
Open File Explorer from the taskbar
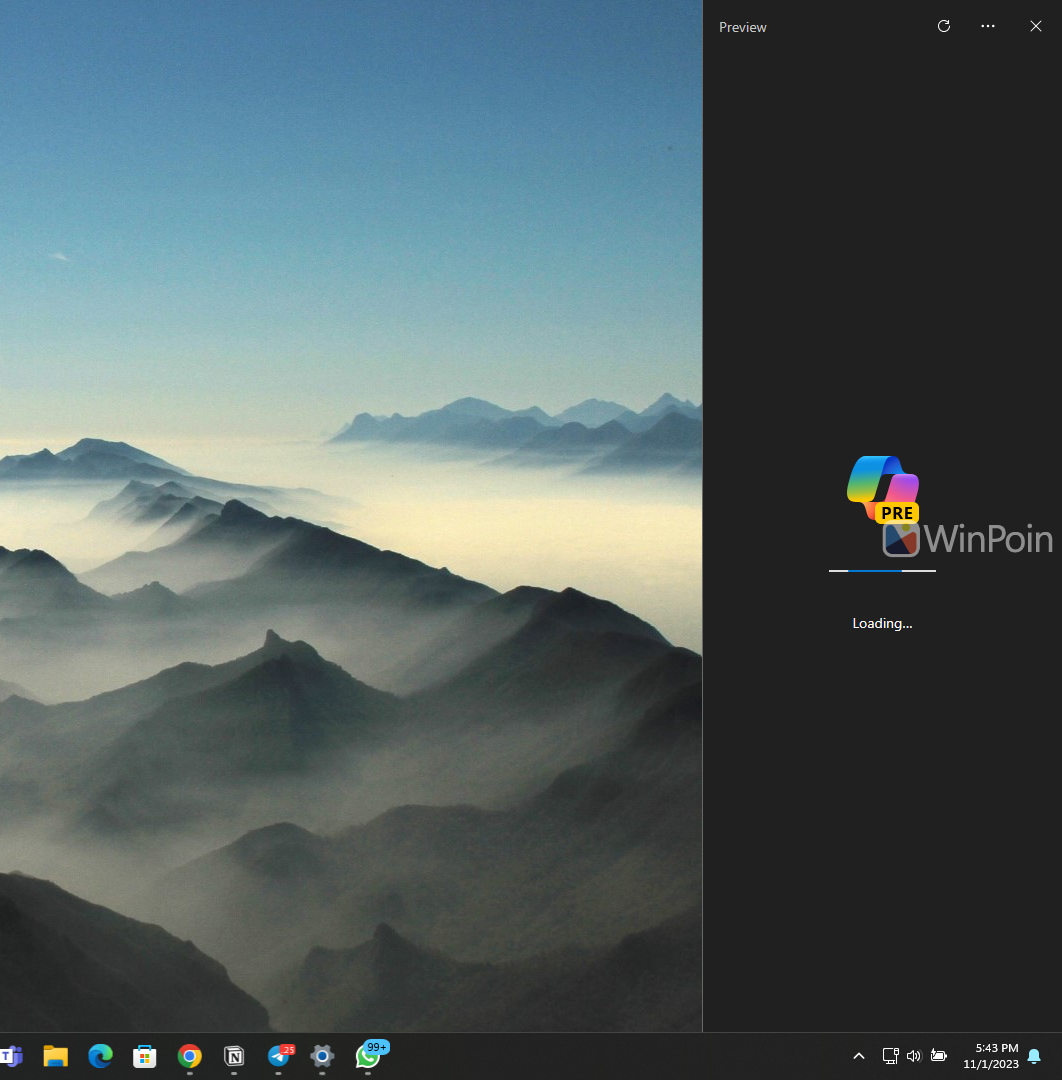click(55, 1056)
